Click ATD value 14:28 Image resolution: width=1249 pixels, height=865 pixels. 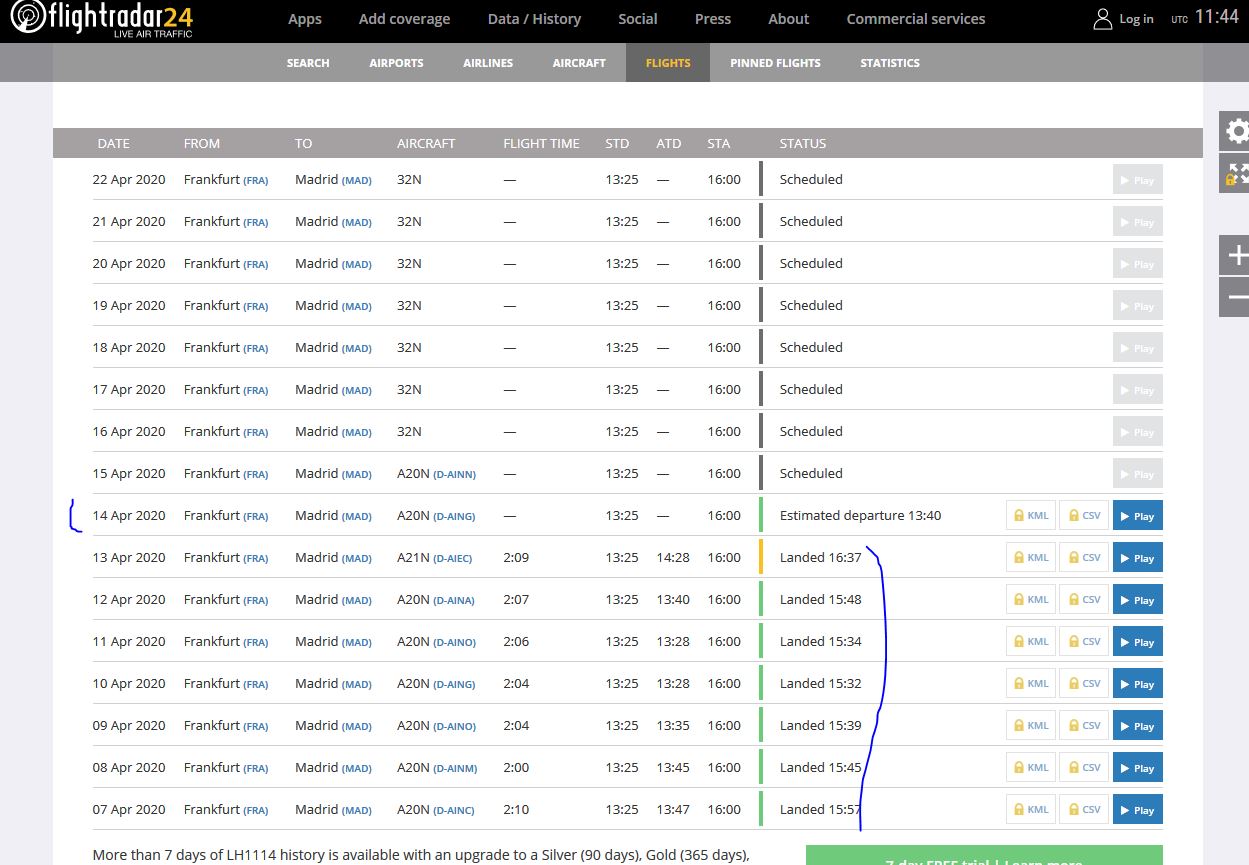(673, 558)
